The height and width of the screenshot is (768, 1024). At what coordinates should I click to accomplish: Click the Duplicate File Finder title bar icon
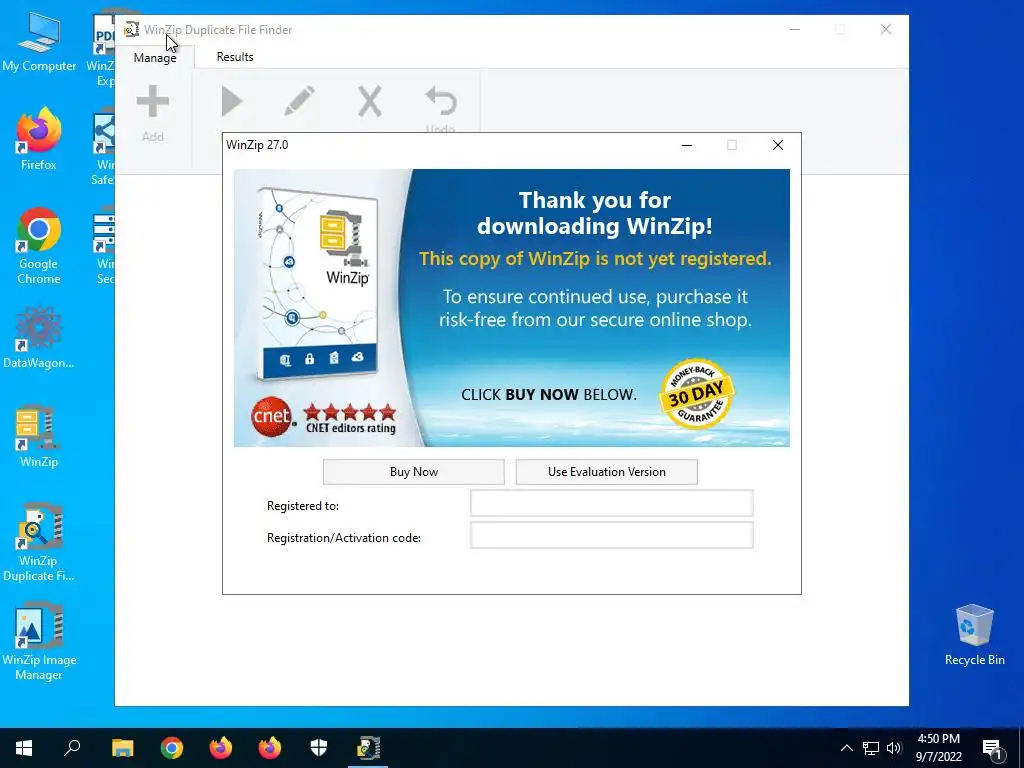pyautogui.click(x=131, y=29)
